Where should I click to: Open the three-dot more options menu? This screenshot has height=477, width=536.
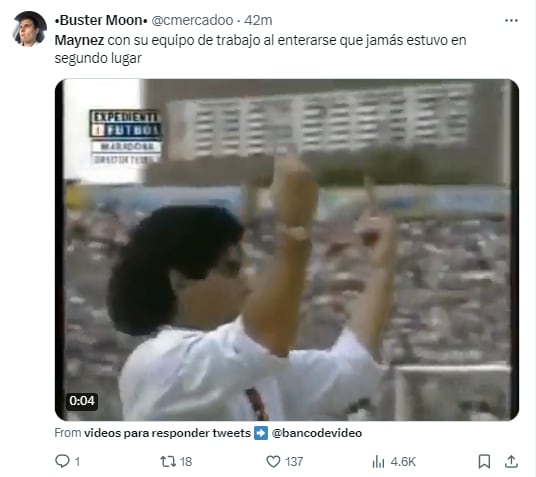click(x=511, y=21)
